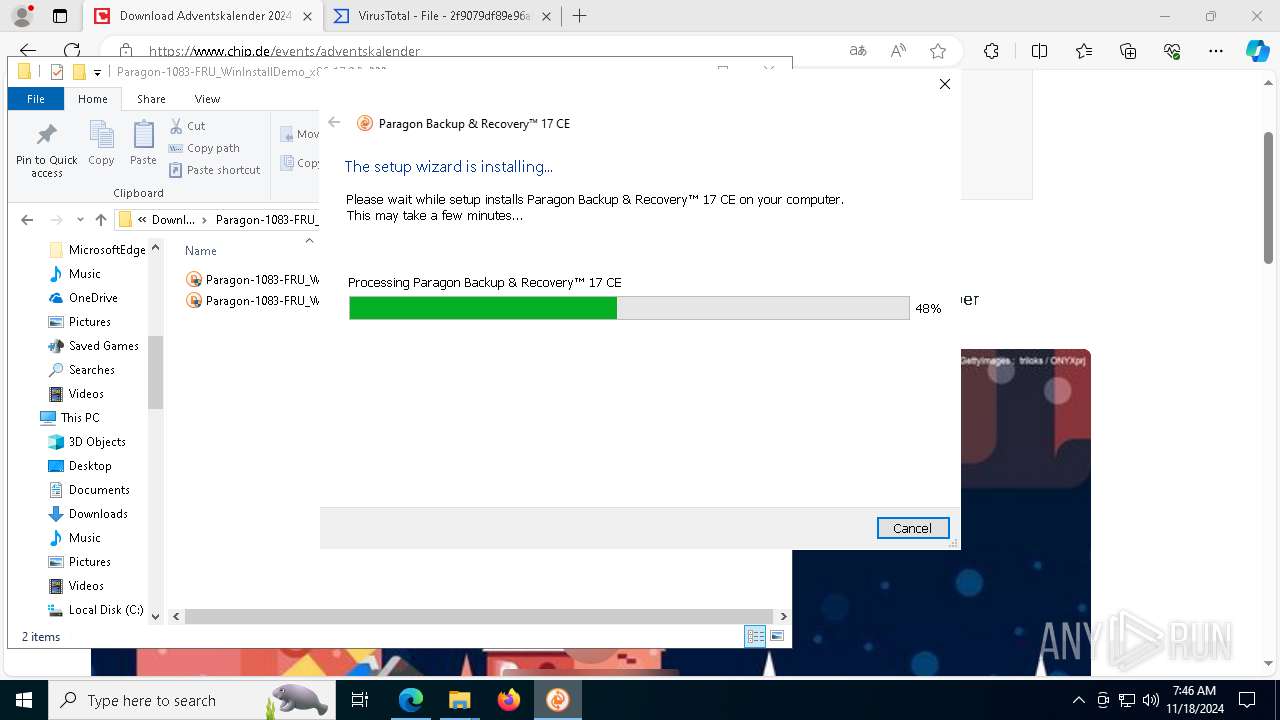Toggle Split screen in Edge
The height and width of the screenshot is (720, 1280).
tap(1039, 51)
